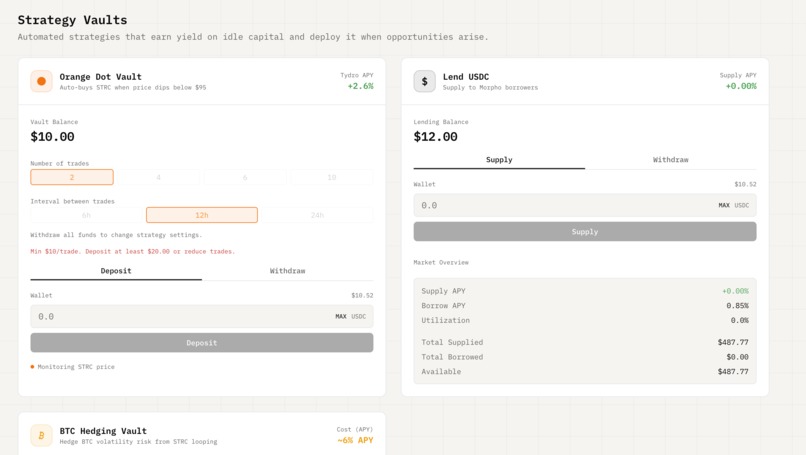Click the Available $487.77 value

click(x=733, y=372)
